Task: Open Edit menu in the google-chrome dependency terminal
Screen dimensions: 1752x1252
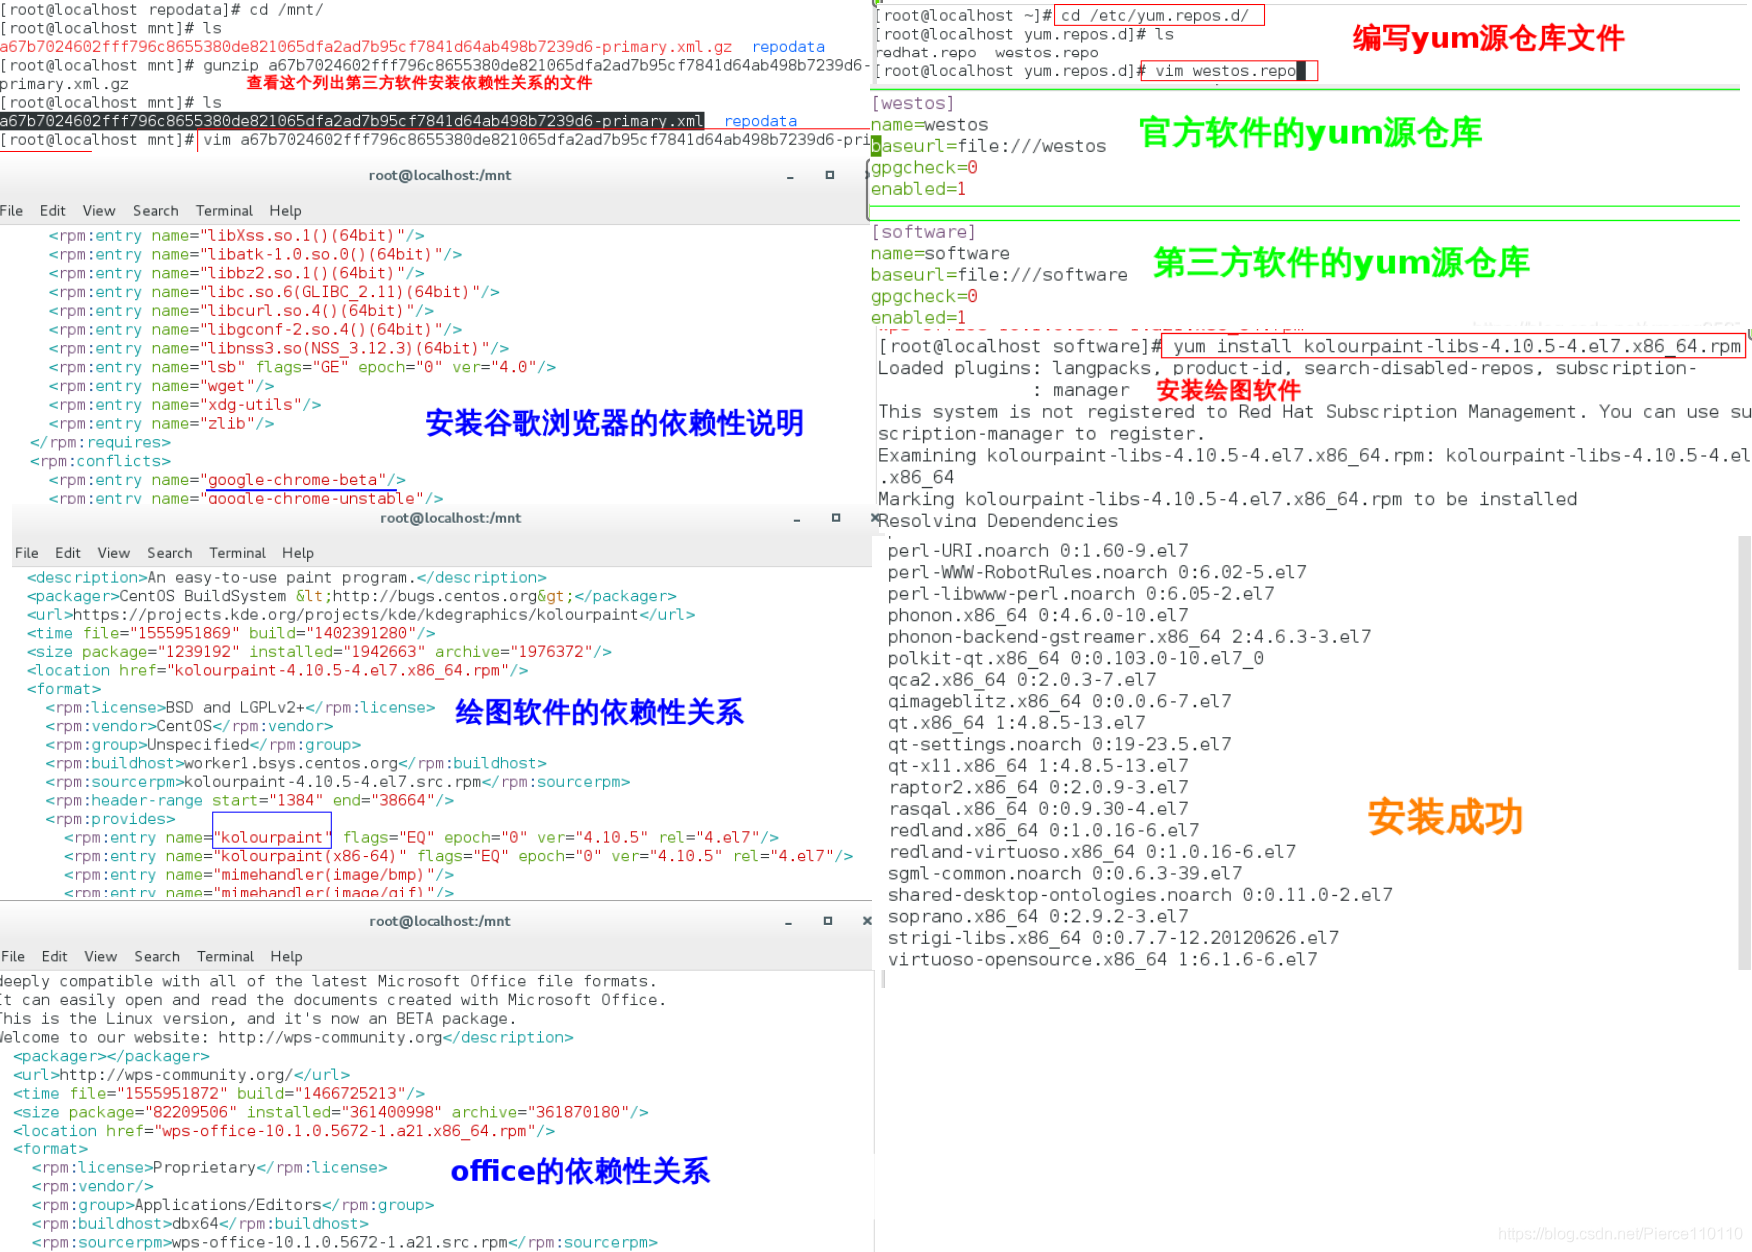Action: coord(53,211)
